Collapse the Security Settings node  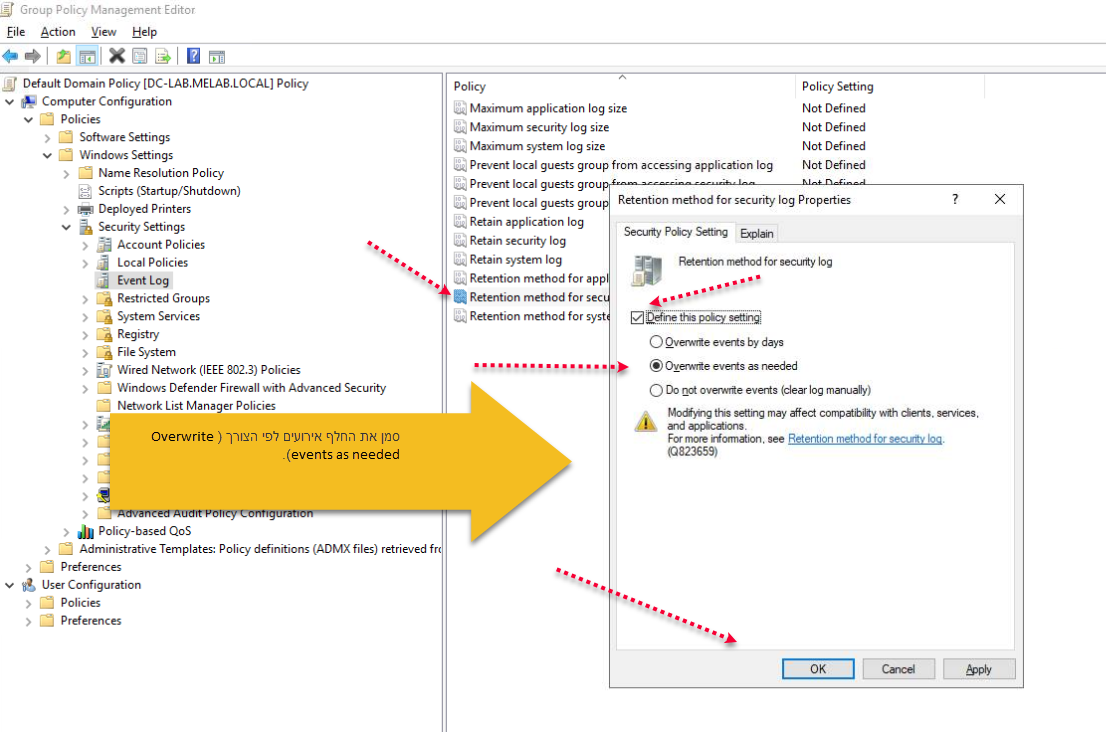pyautogui.click(x=67, y=227)
